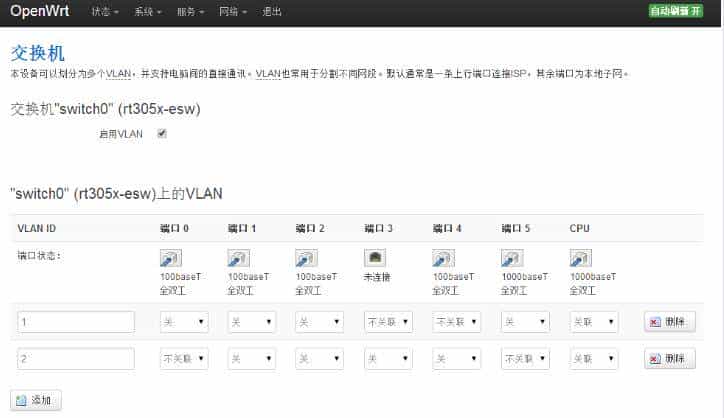Screen dimensions: 724x418
Task: Delete VLAN 2 row
Action: pyautogui.click(x=670, y=358)
